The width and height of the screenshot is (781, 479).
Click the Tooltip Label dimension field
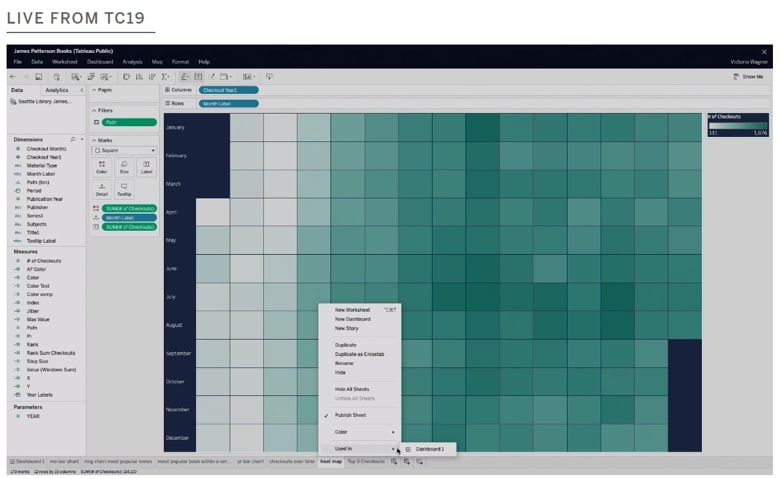point(41,241)
